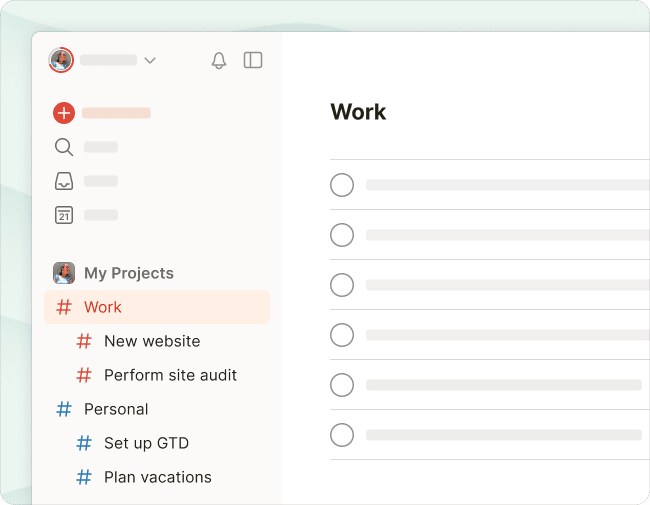650x505 pixels.
Task: Collapse the My Projects section
Action: (x=128, y=273)
